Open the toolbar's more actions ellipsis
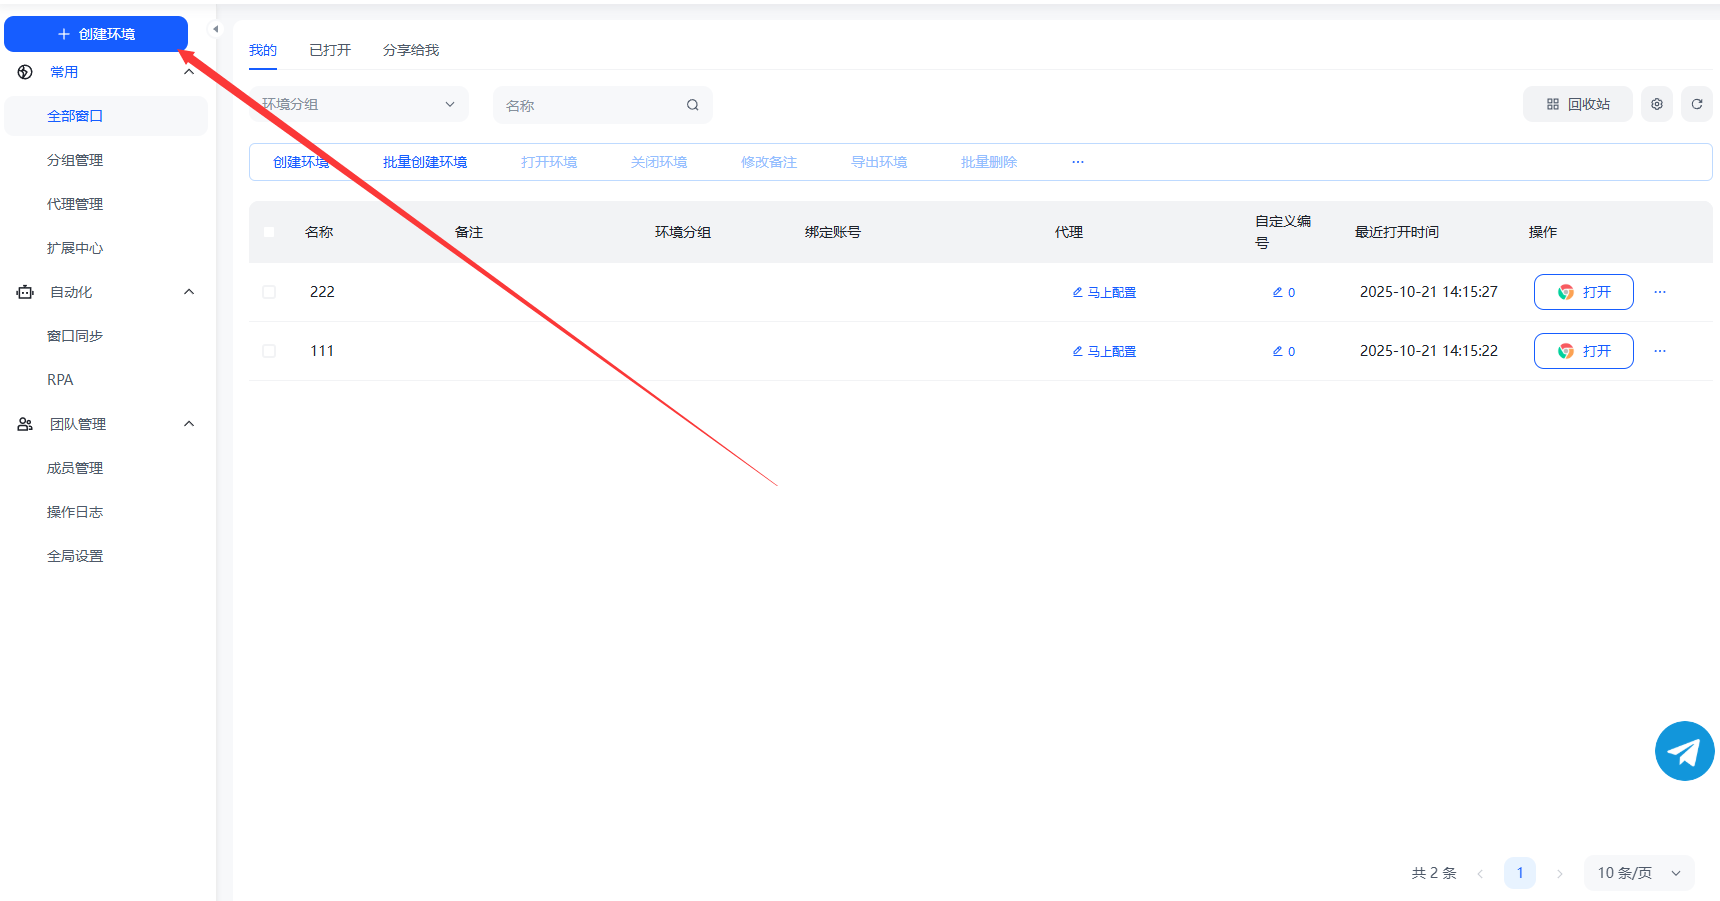The image size is (1720, 901). (x=1078, y=162)
